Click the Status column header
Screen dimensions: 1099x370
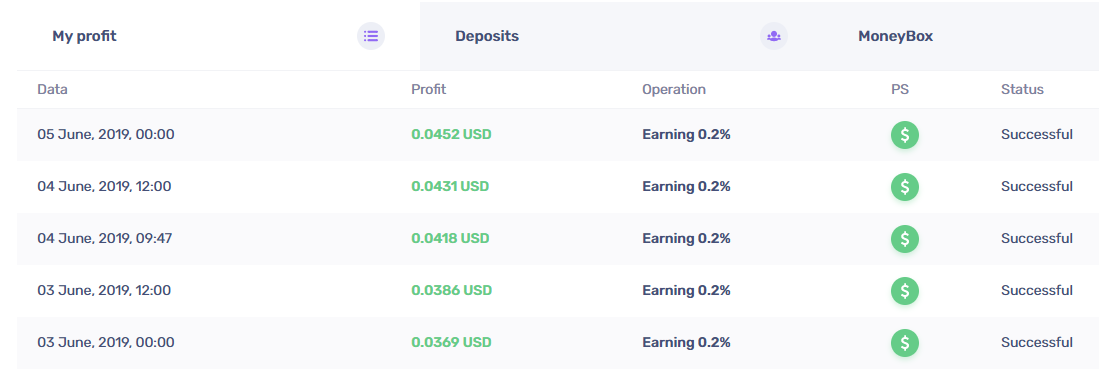click(1022, 90)
